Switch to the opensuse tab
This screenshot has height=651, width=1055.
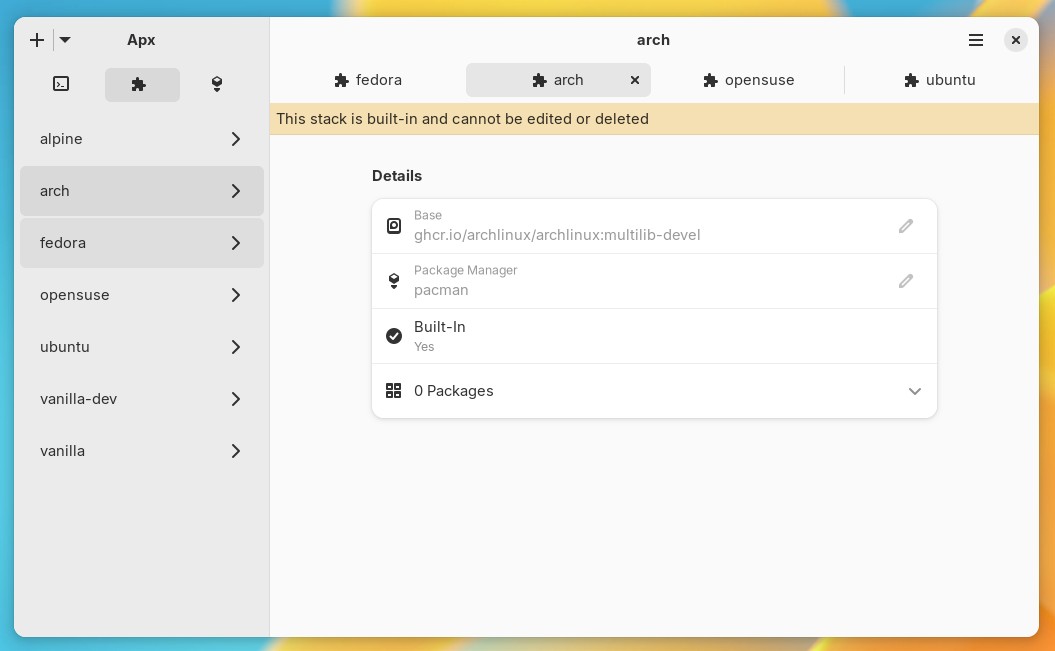(748, 80)
